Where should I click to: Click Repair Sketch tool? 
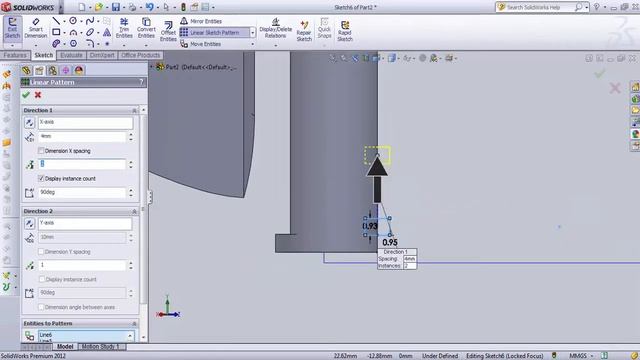pyautogui.click(x=304, y=31)
